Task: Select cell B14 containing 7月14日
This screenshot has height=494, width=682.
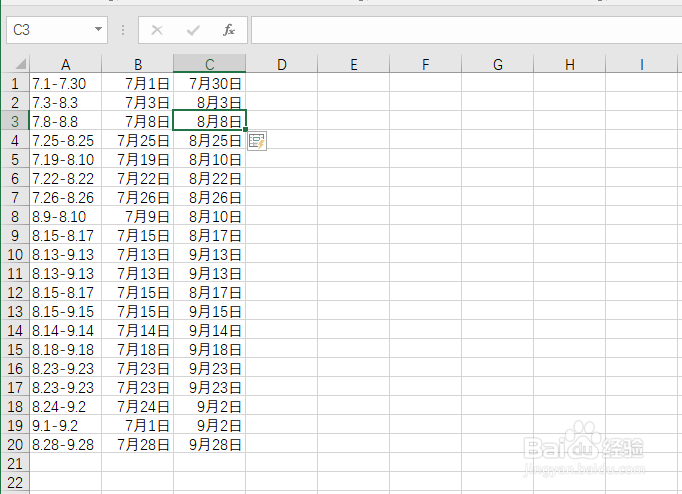Action: (x=137, y=330)
